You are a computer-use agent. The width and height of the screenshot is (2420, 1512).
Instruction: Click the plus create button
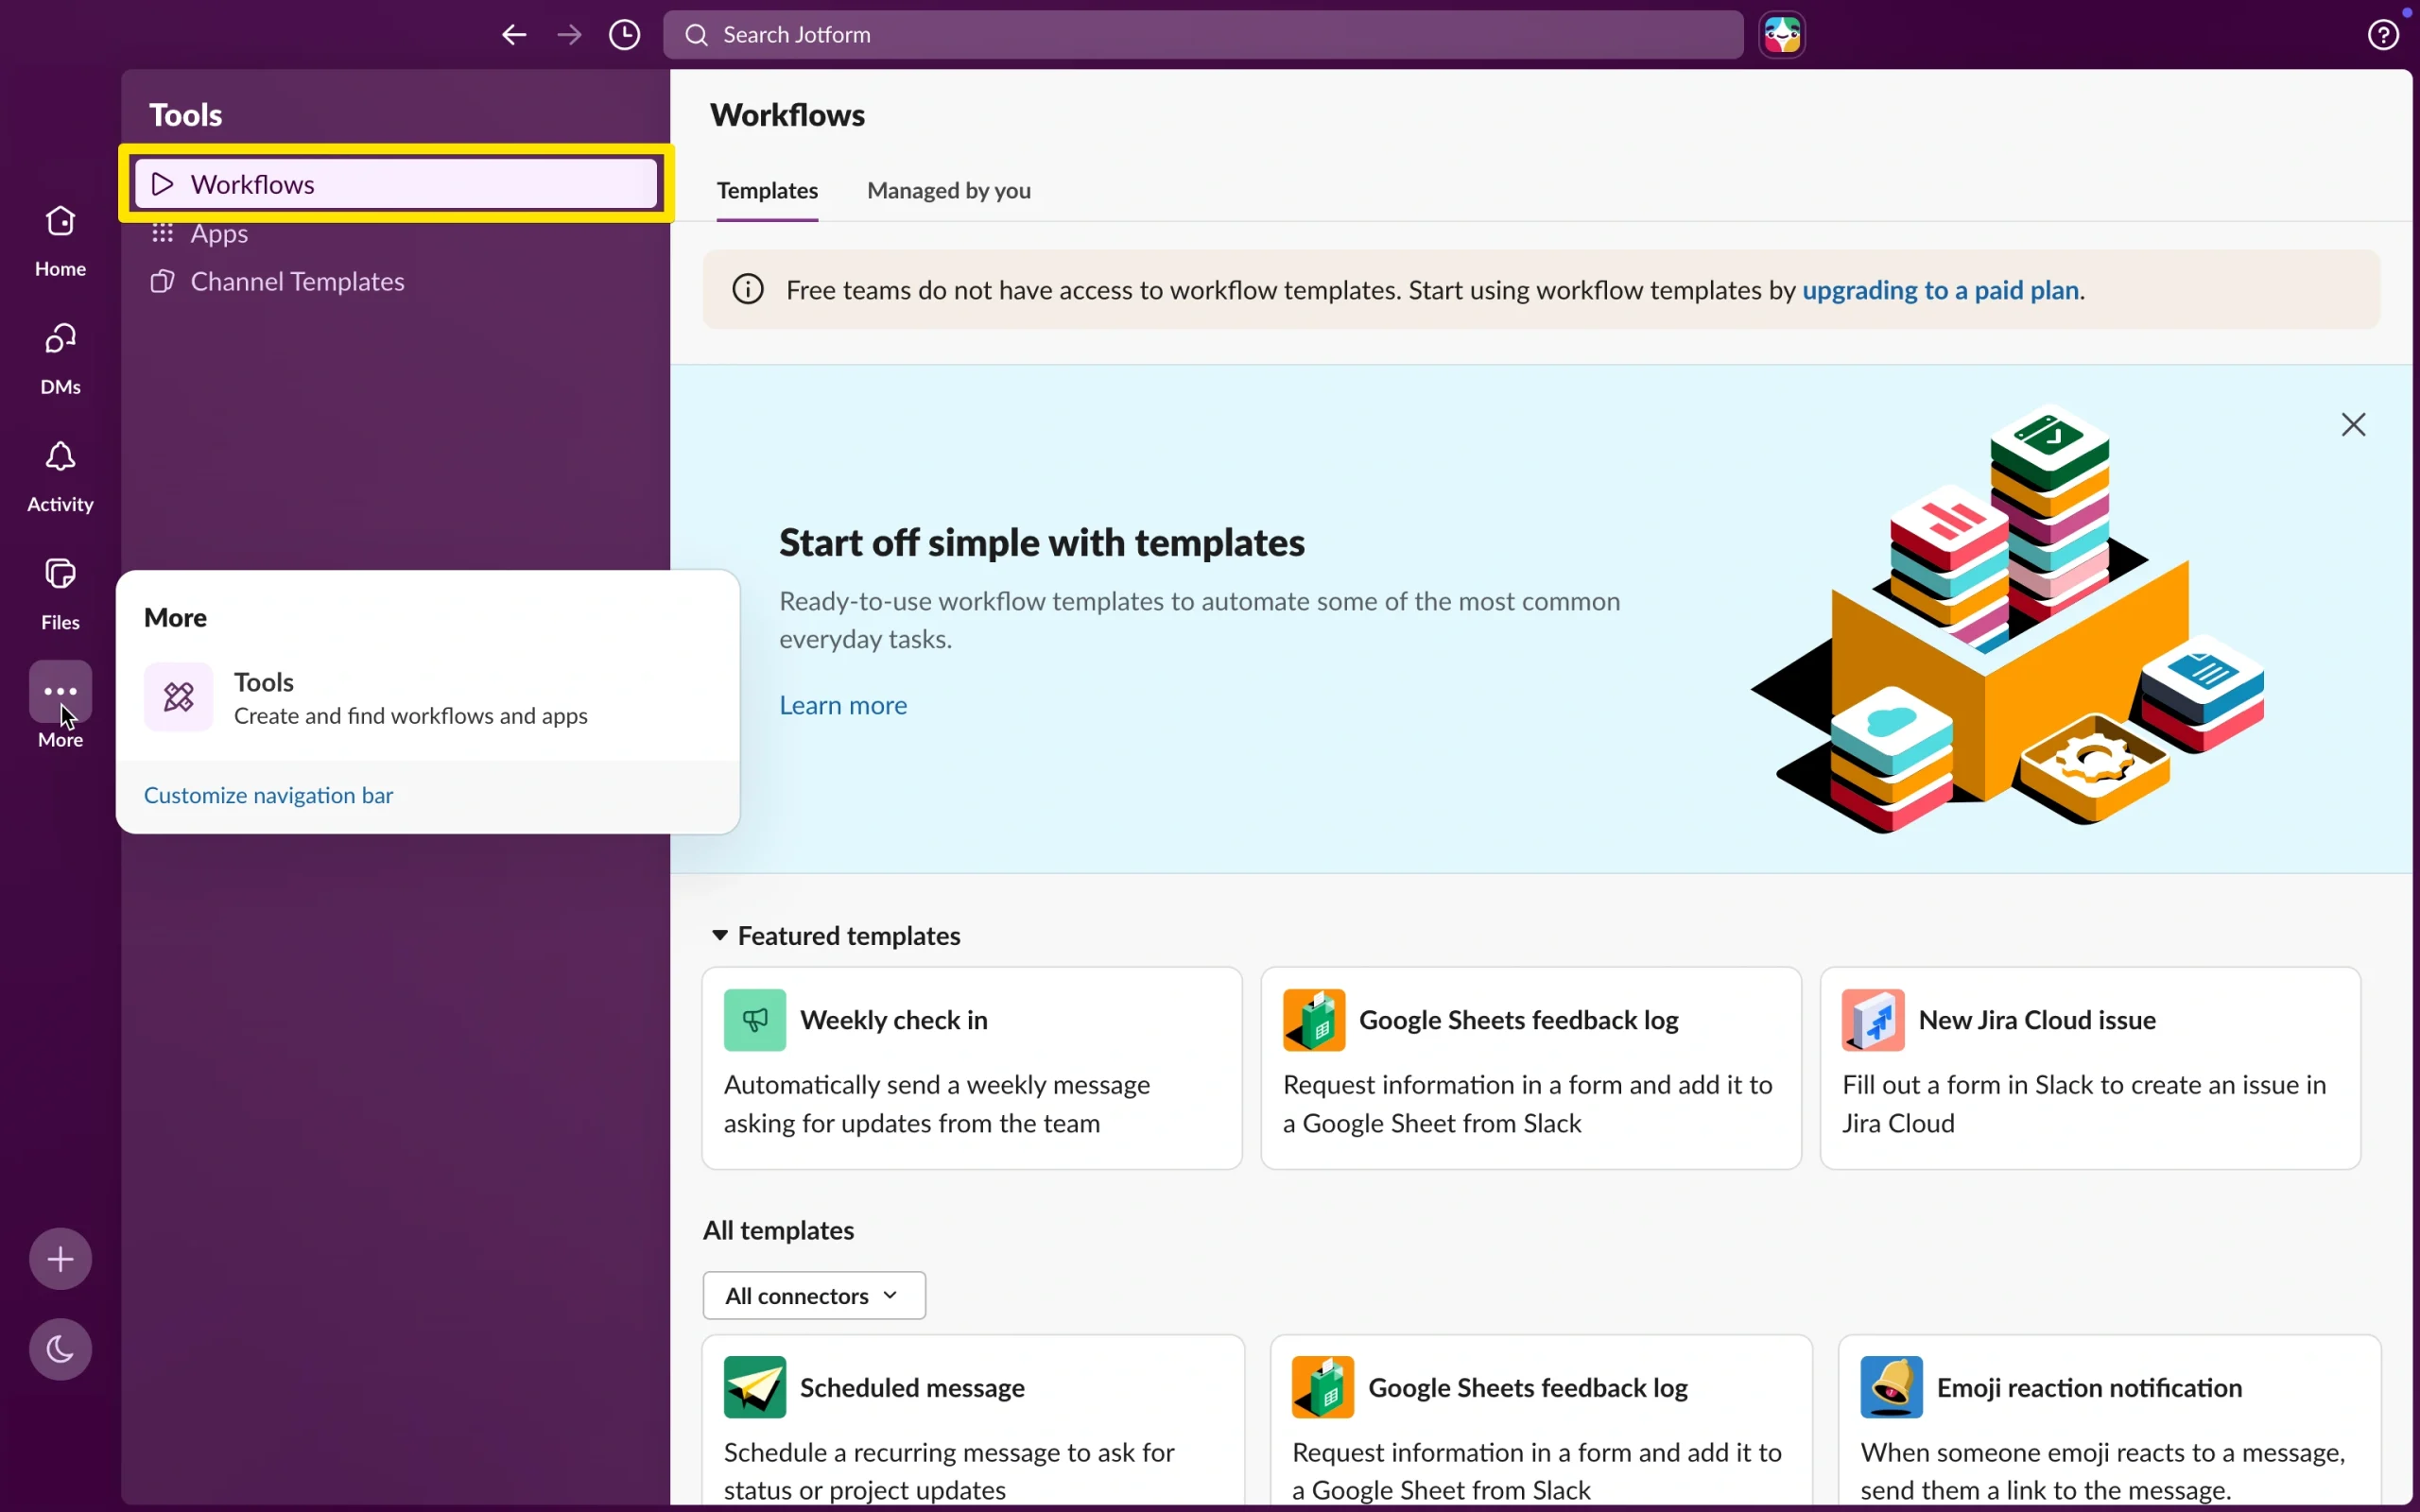click(x=60, y=1258)
